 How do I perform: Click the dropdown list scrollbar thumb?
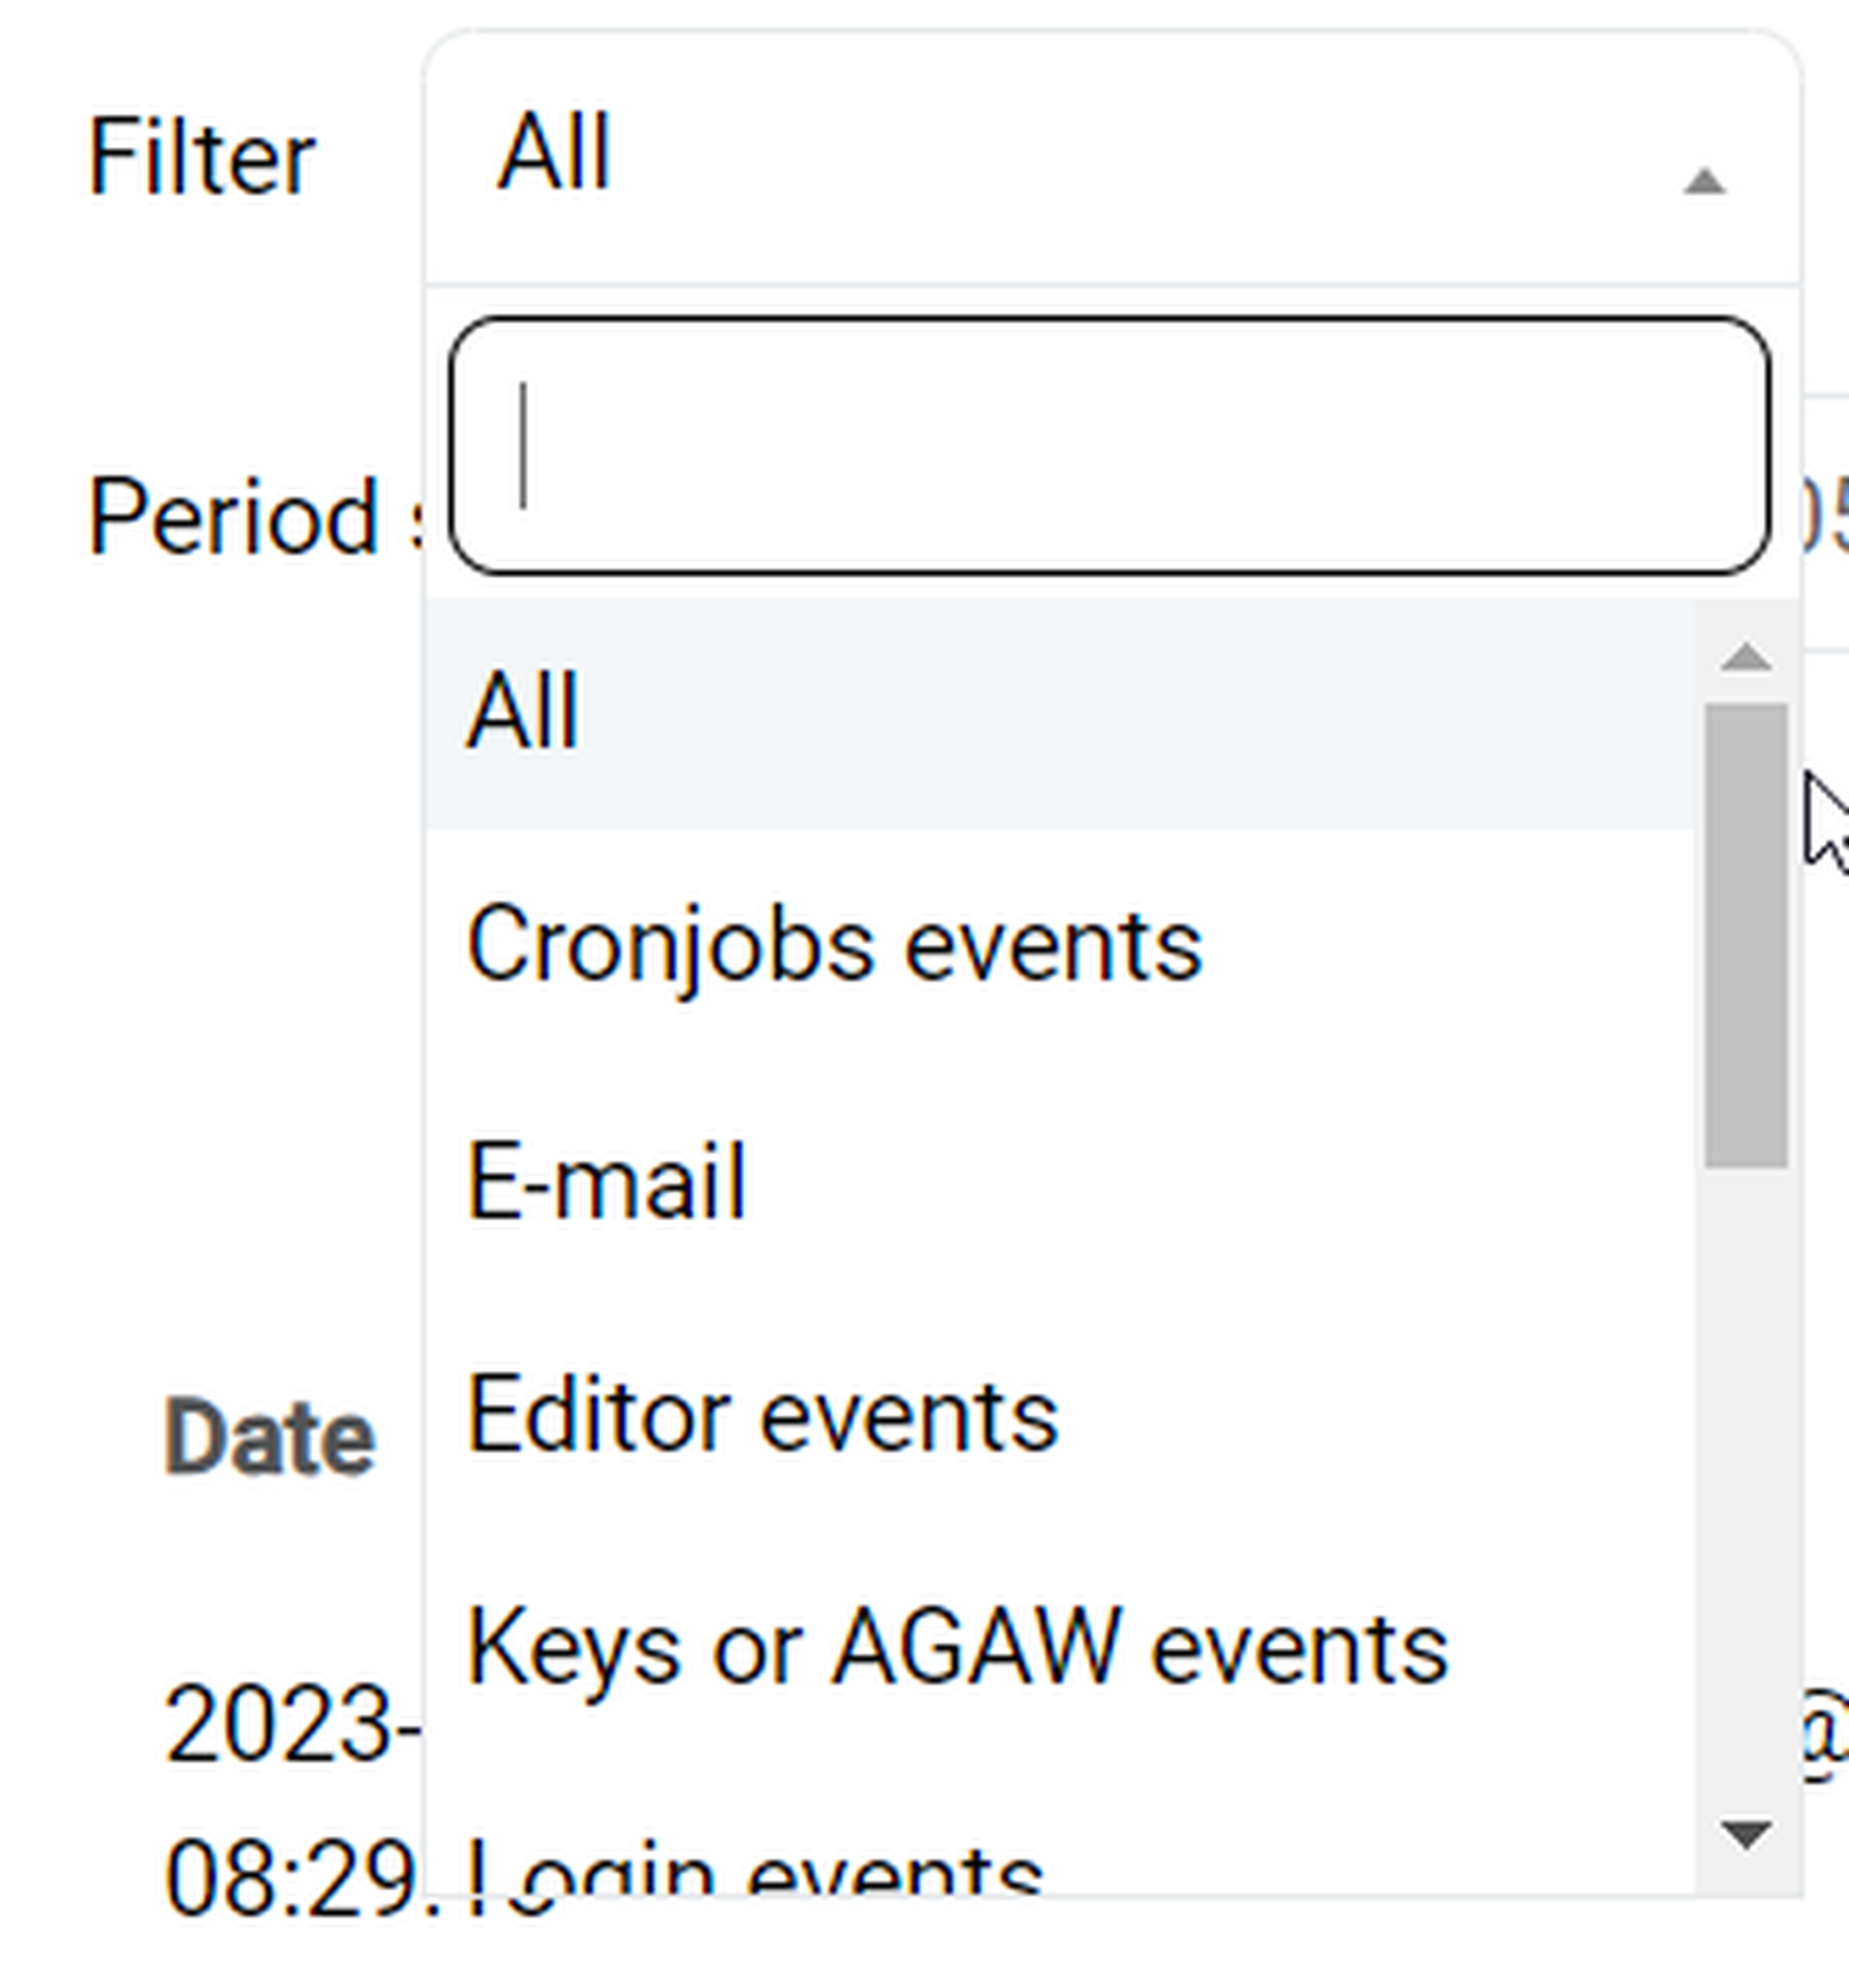click(x=1746, y=934)
